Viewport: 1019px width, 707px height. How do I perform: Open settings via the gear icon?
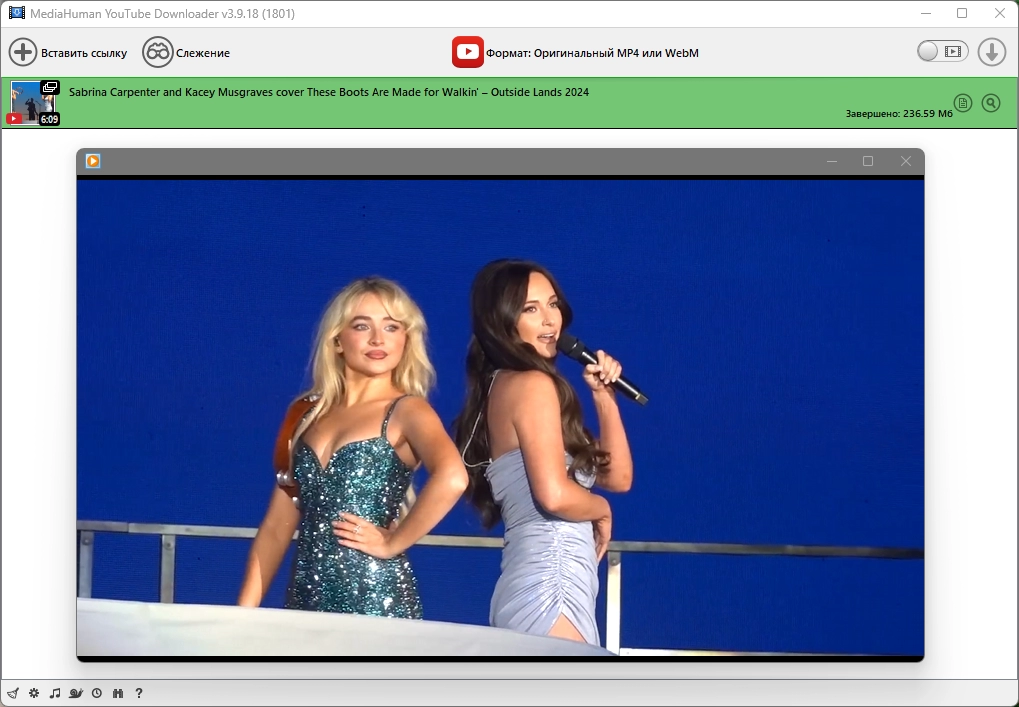click(x=34, y=693)
